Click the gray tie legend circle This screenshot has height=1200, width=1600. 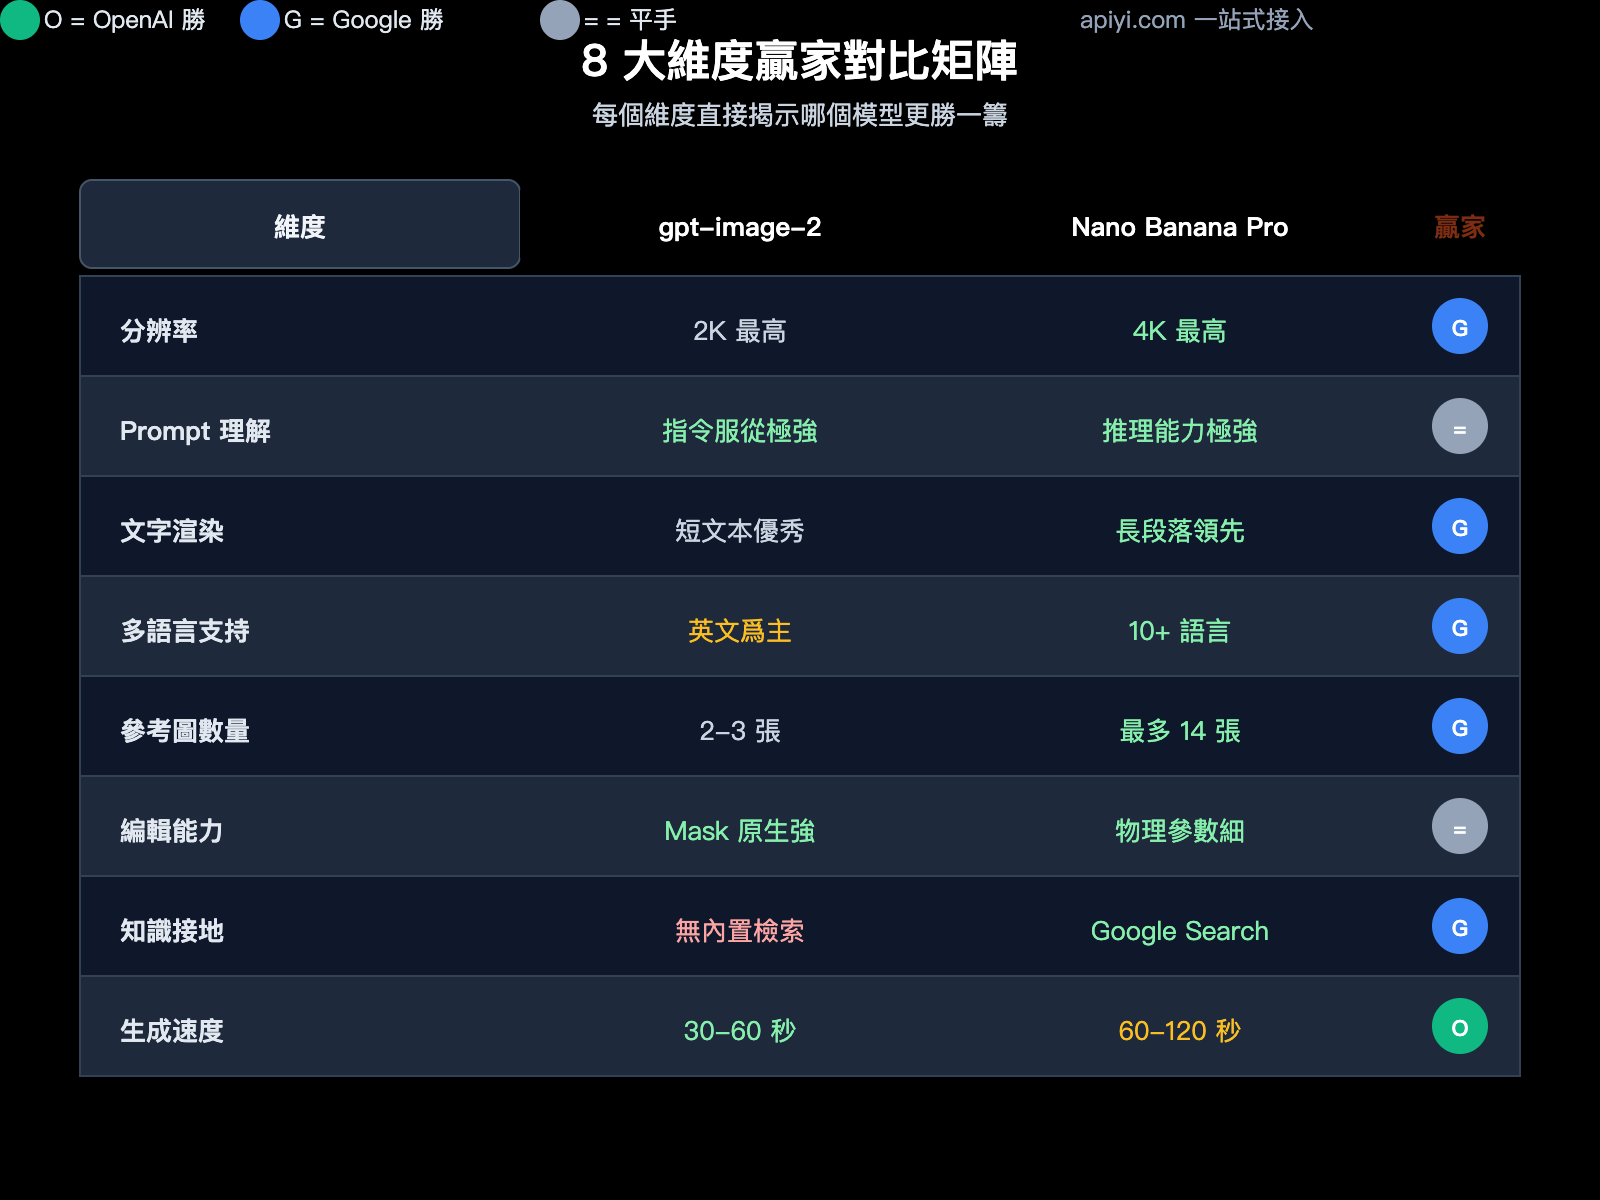(559, 21)
